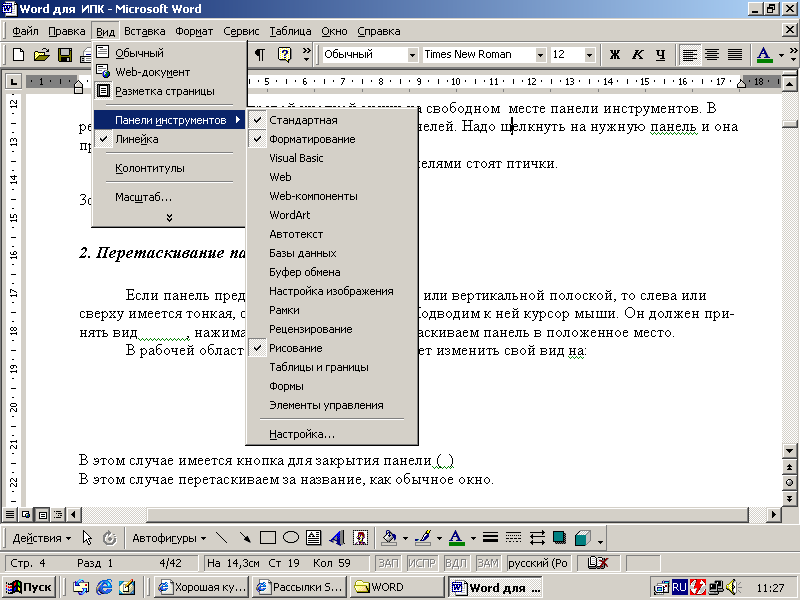This screenshot has width=800, height=600.
Task: Open the Line Color dropdown arrow
Action: pyautogui.click(x=439, y=538)
